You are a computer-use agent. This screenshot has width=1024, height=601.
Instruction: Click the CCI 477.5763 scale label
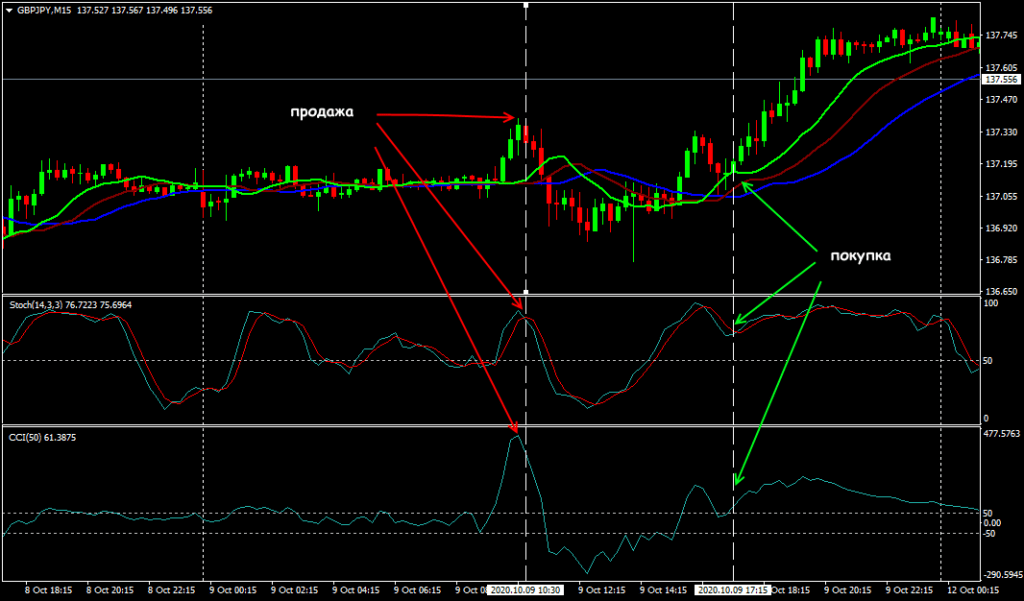click(1003, 435)
